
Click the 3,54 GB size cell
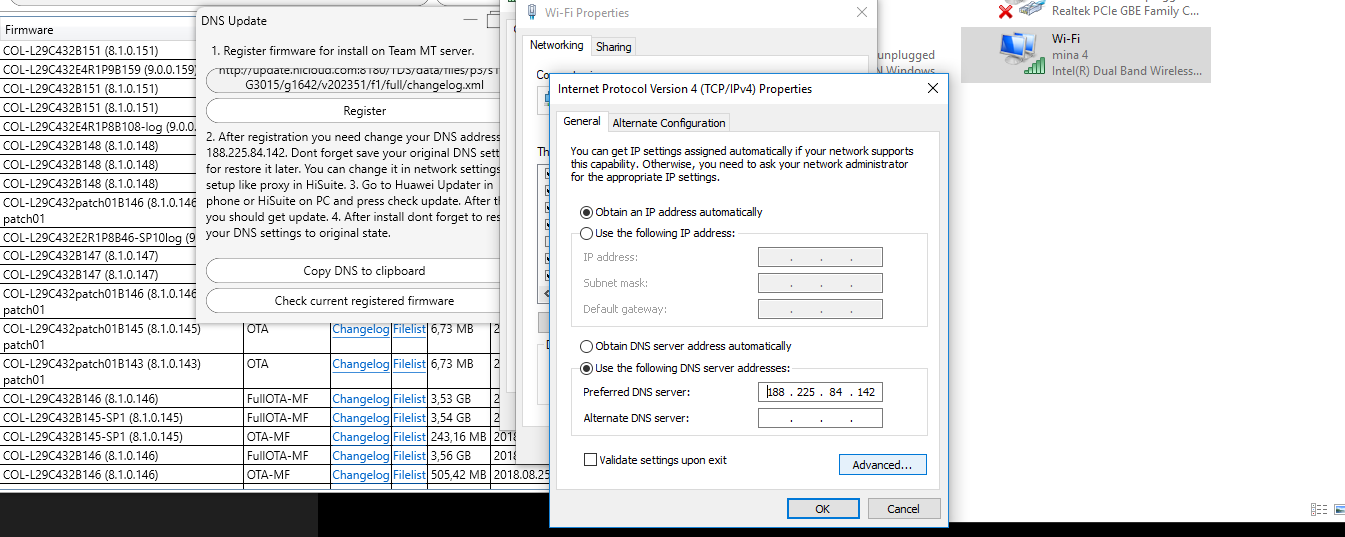pos(459,418)
